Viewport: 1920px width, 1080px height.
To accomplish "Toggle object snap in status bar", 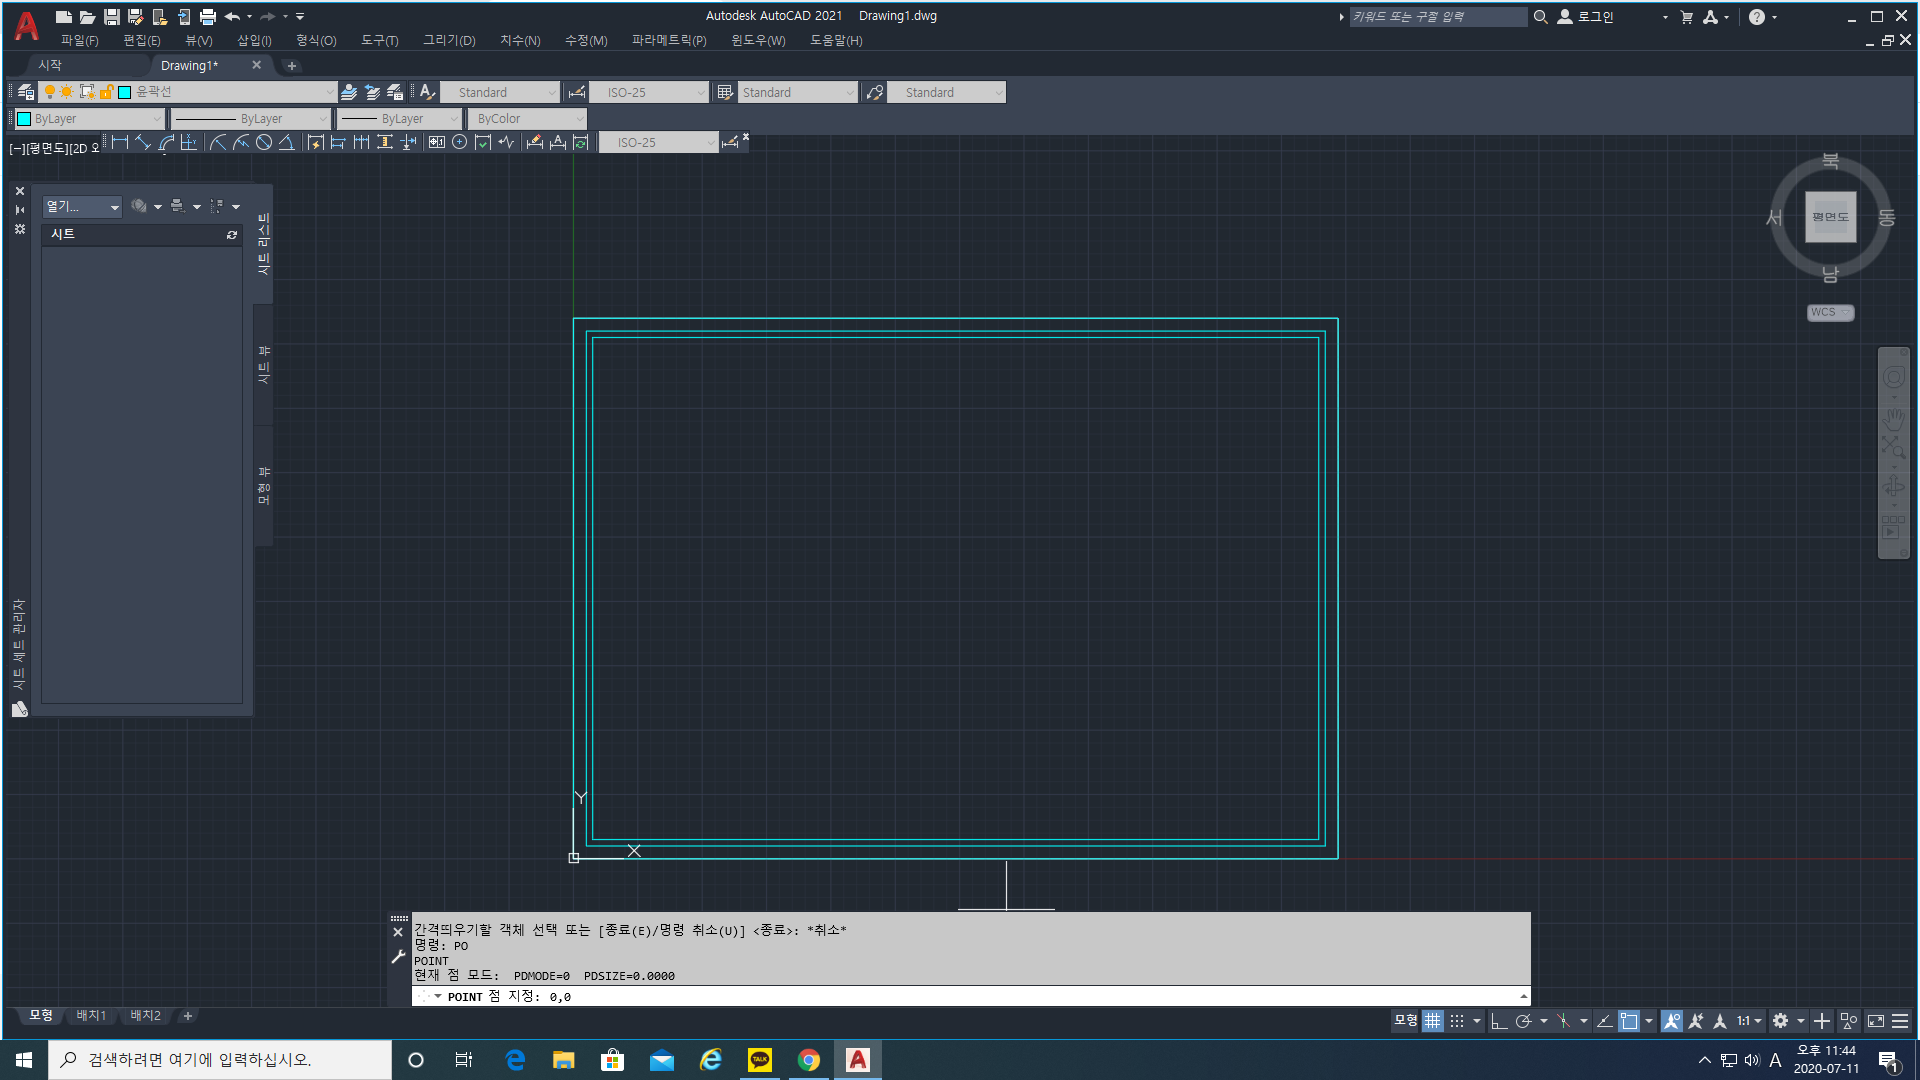I will pos(1629,1021).
